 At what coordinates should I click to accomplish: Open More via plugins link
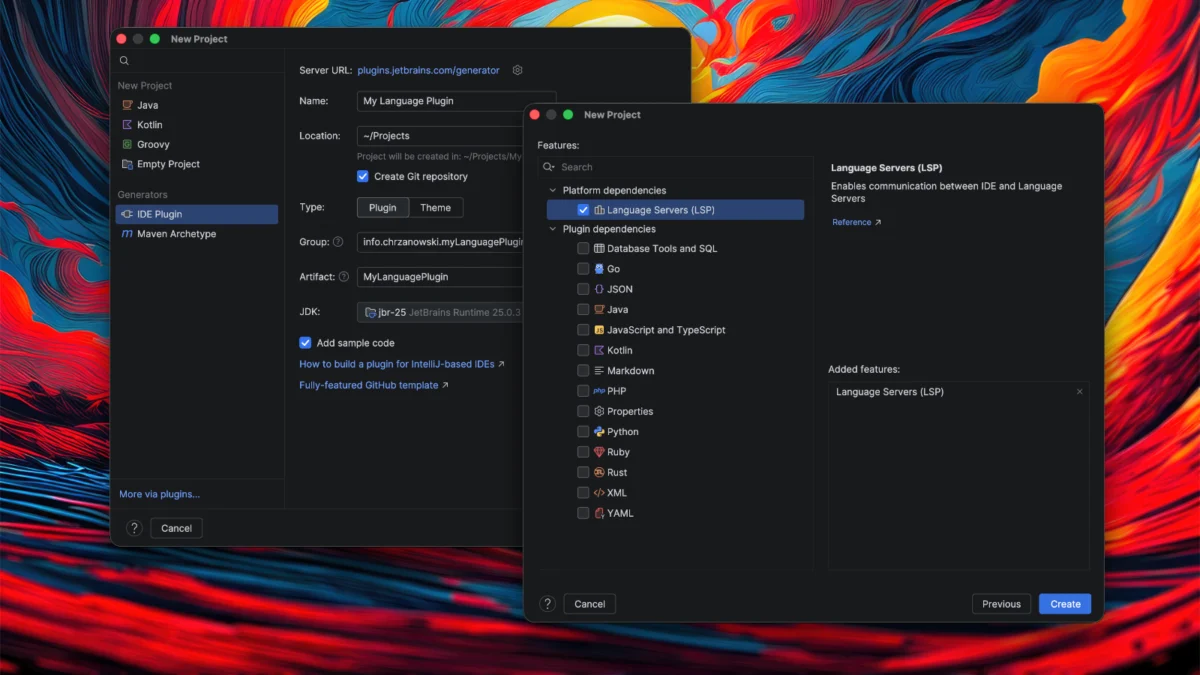159,494
